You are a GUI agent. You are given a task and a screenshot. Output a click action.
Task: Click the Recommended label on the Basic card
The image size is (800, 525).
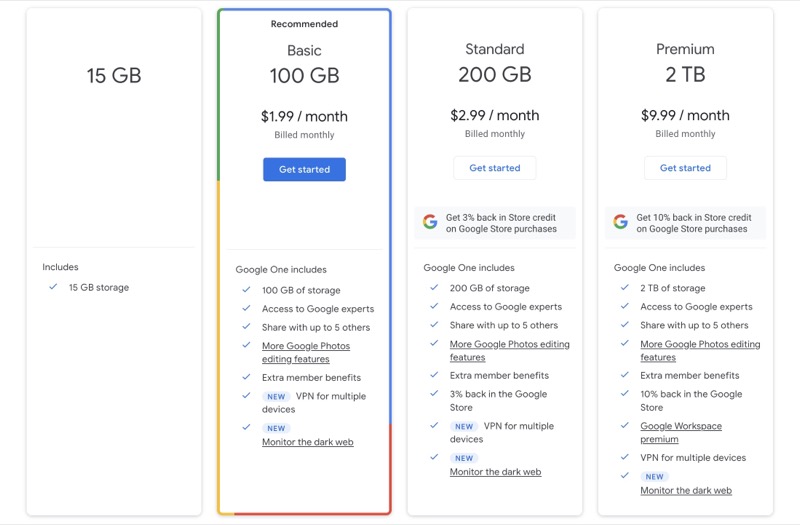point(304,24)
